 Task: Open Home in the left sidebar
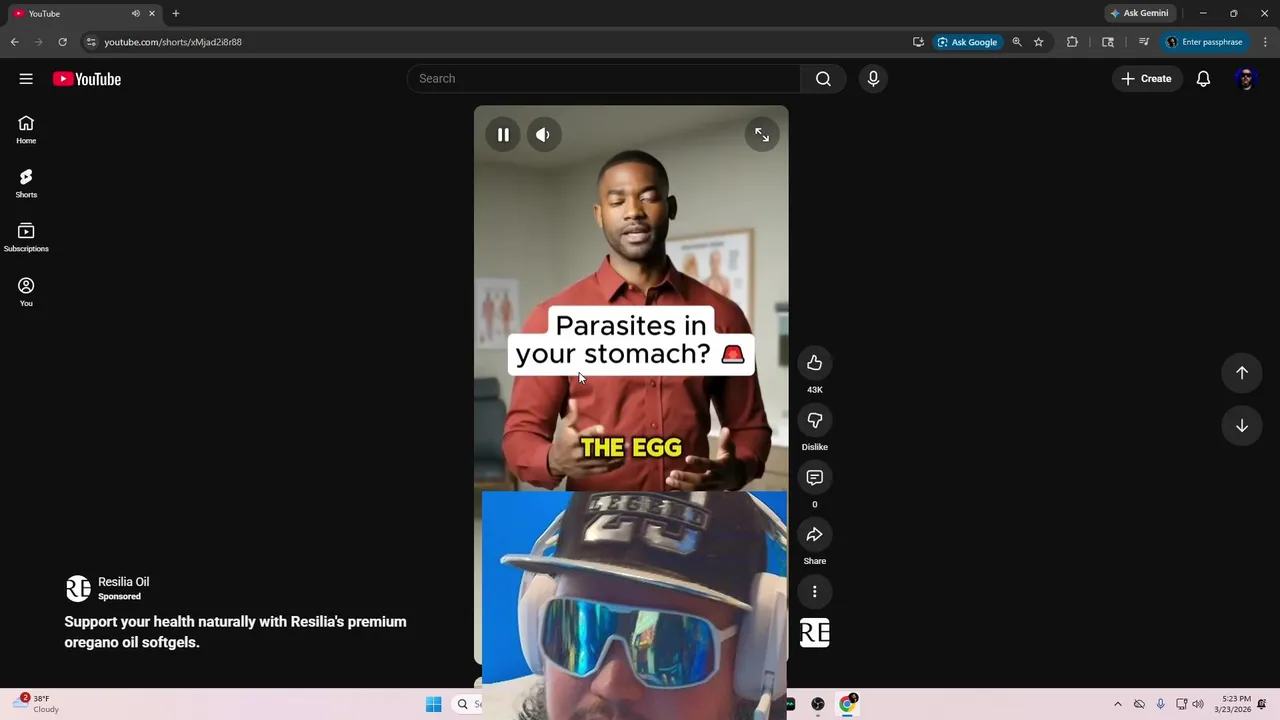tap(26, 129)
